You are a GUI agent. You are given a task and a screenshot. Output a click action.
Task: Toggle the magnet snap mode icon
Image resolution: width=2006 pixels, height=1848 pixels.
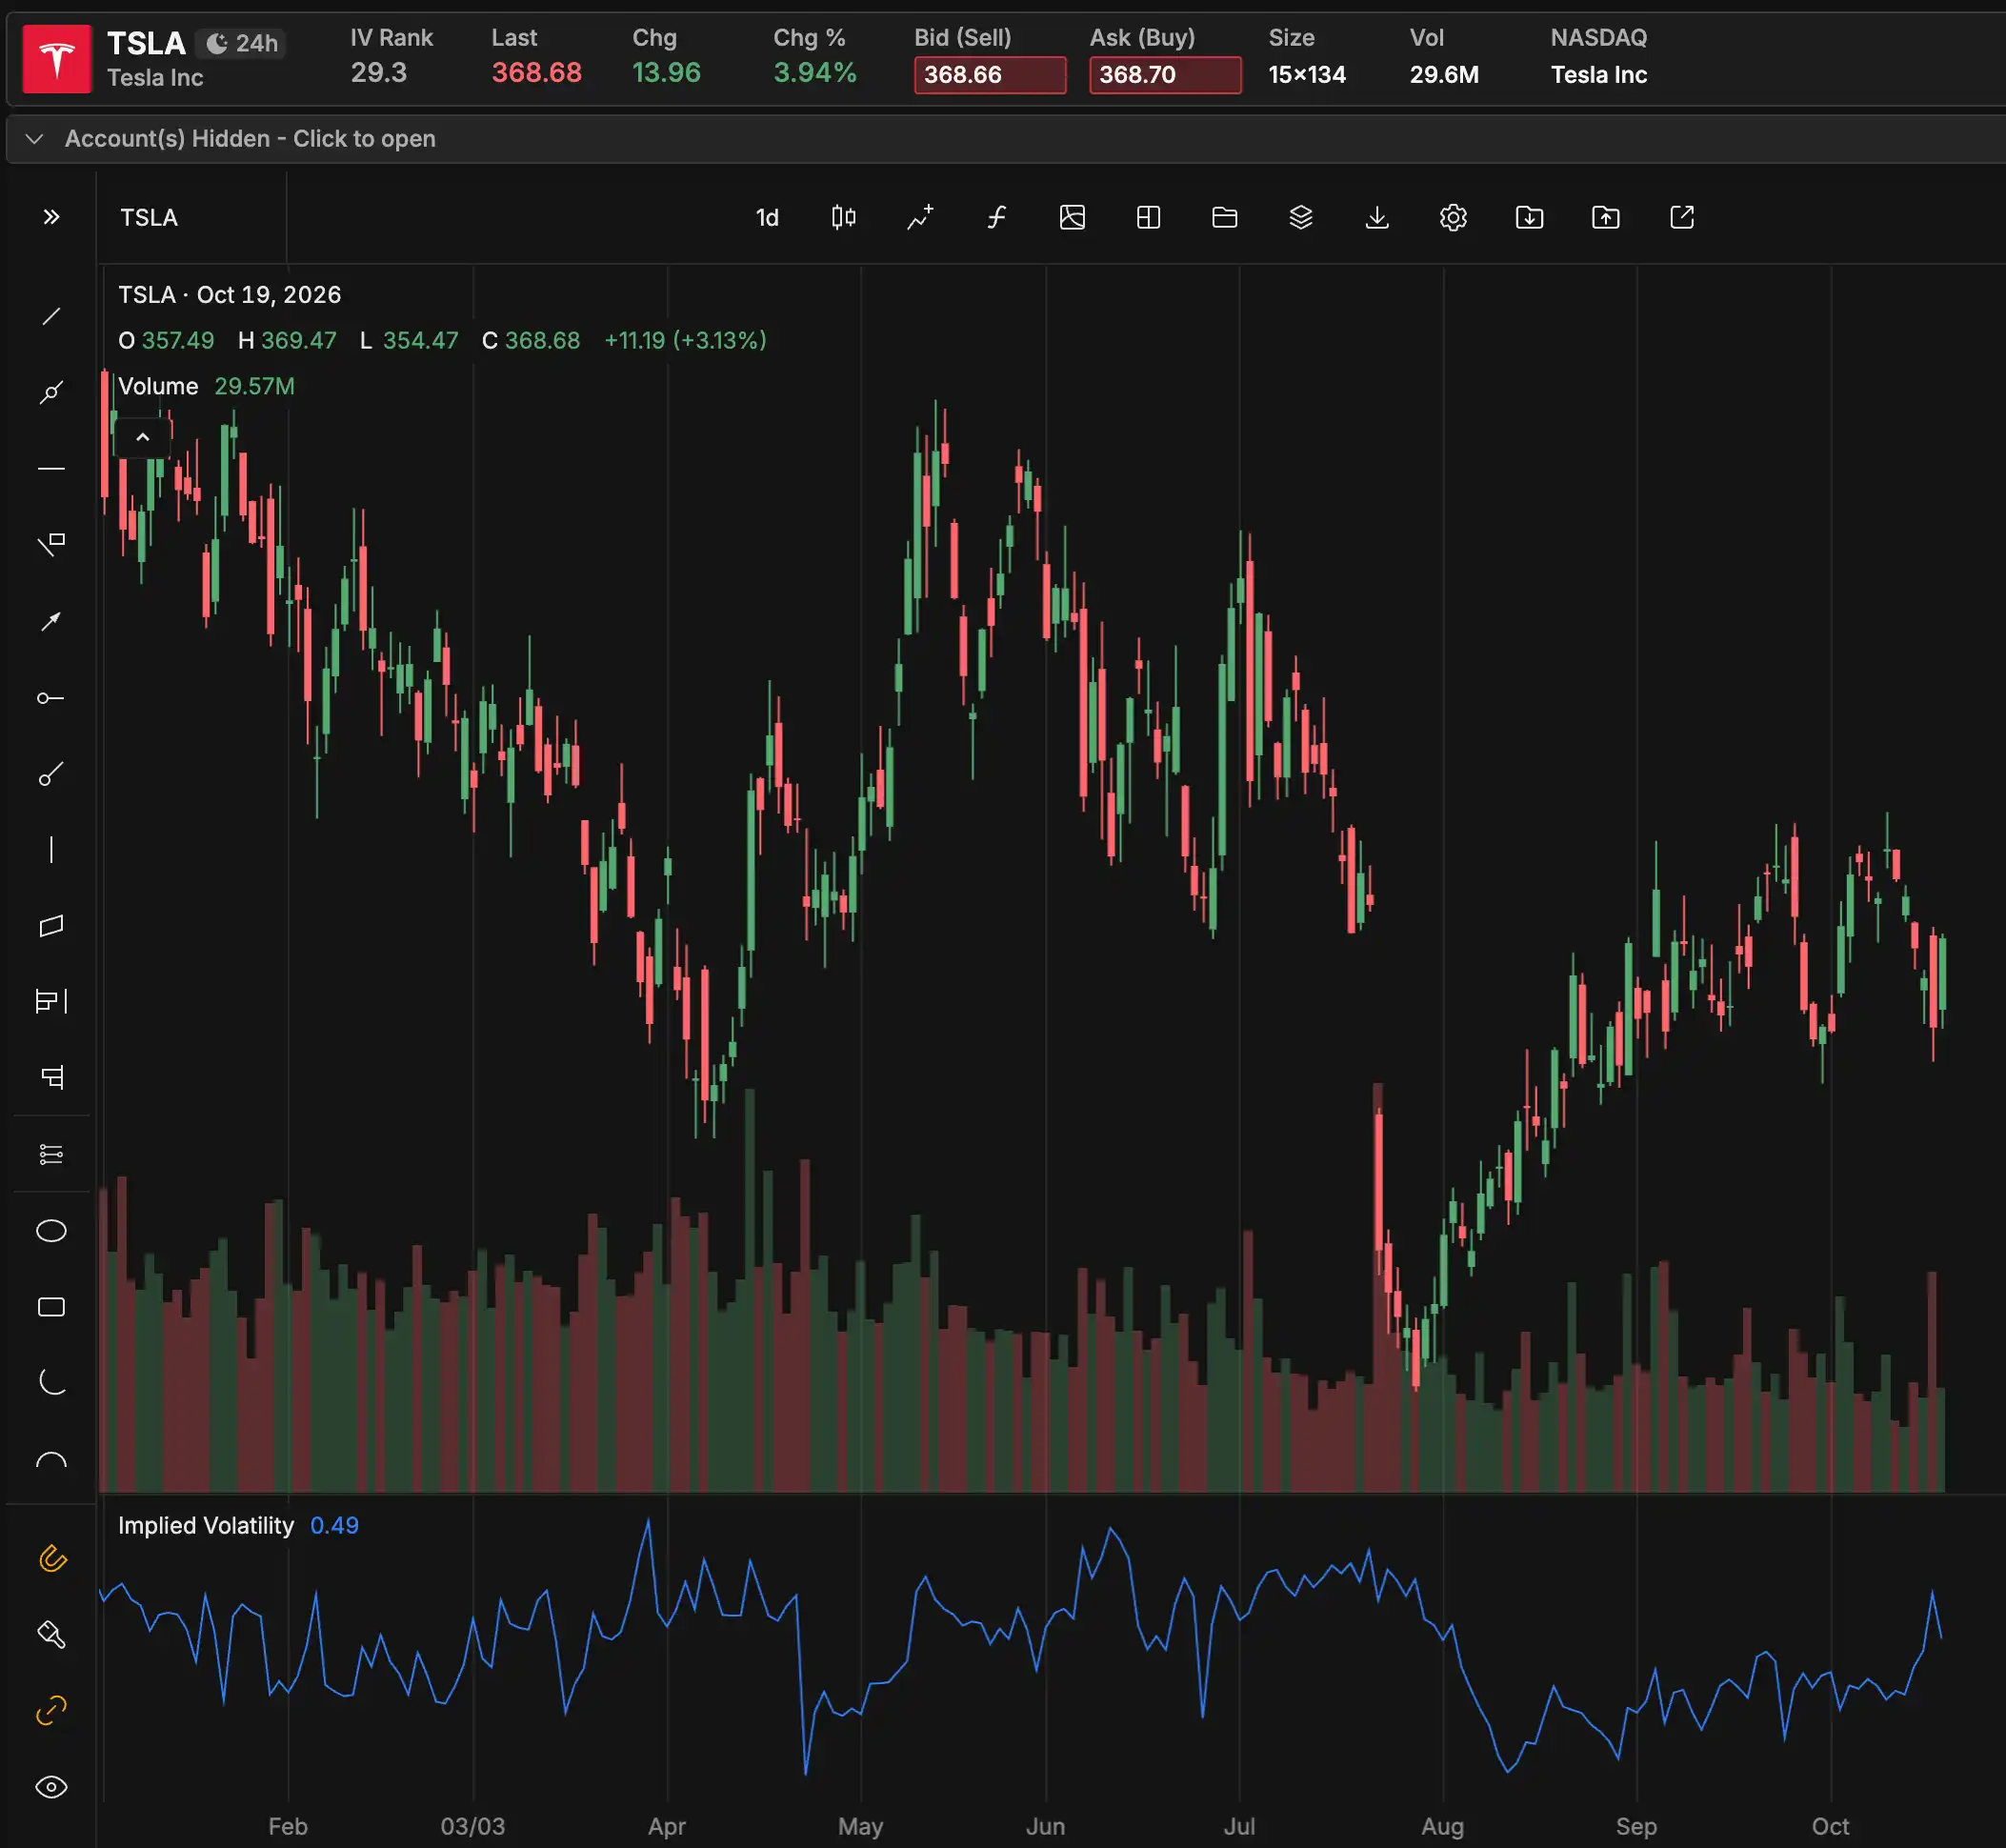click(51, 1558)
